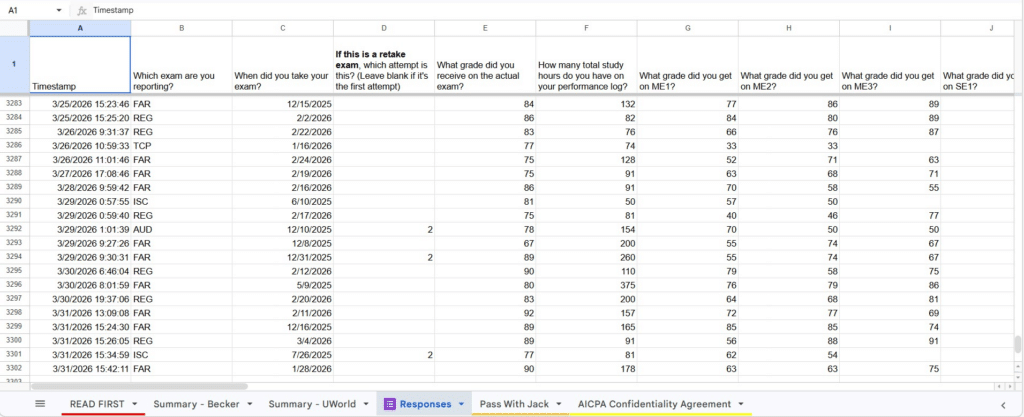Click the vertical scrollbar thumb

1017,345
